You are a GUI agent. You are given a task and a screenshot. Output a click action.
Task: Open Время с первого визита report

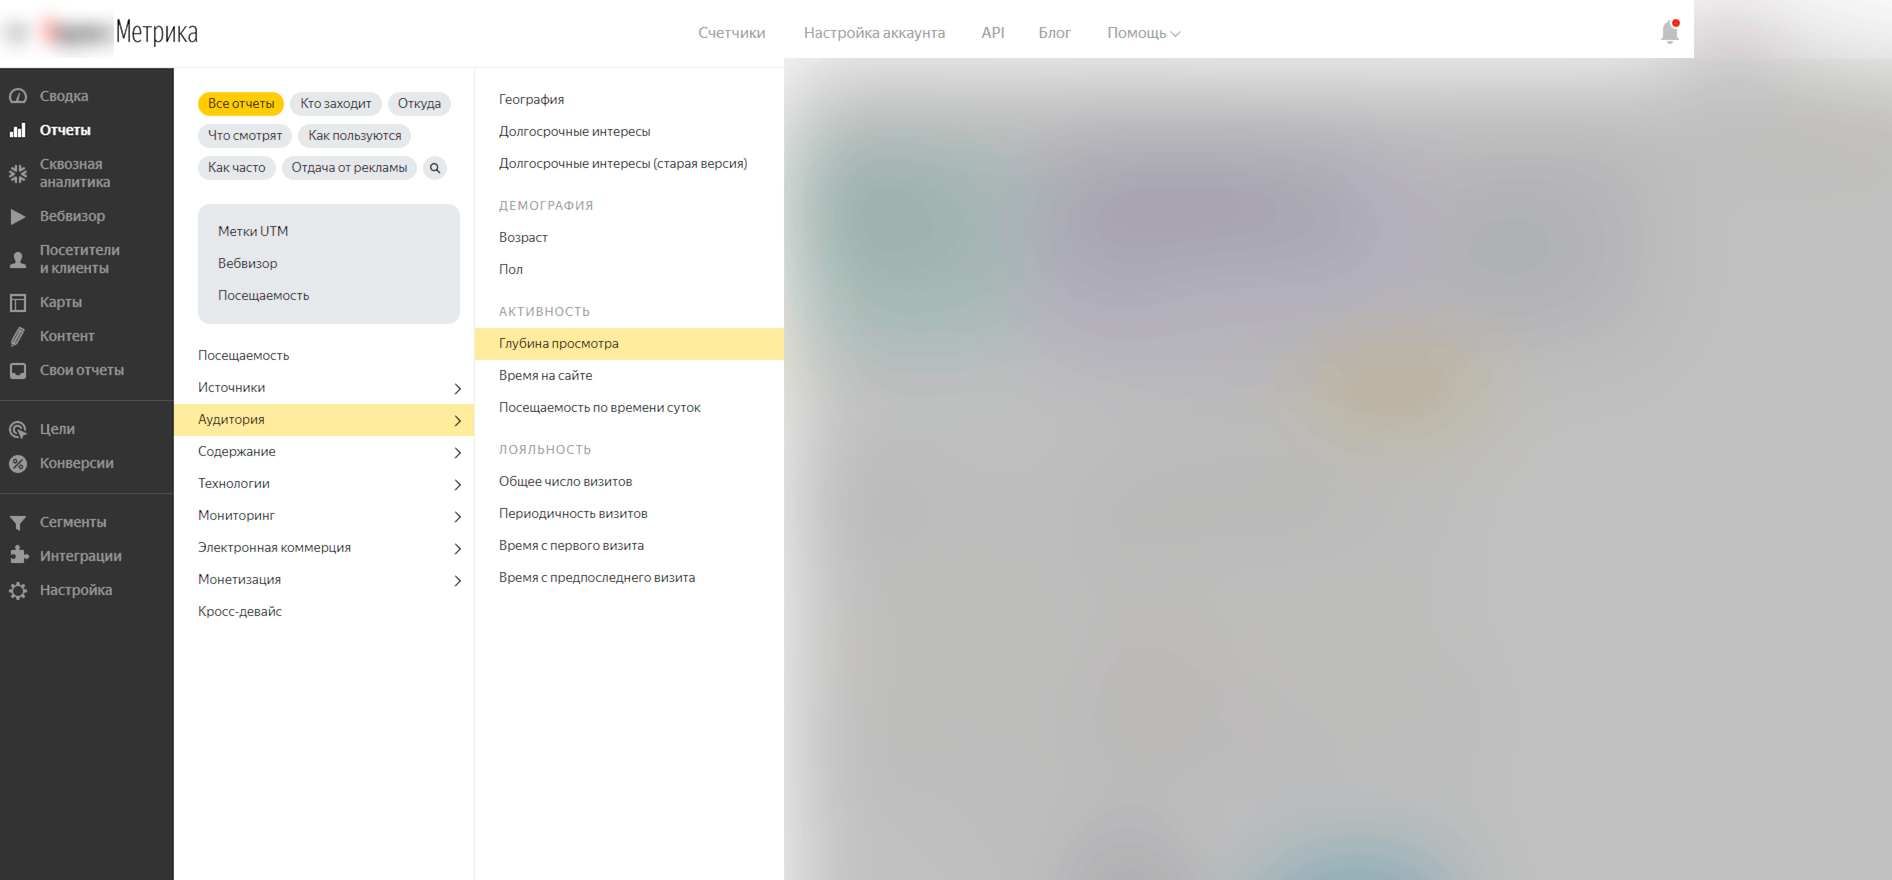[x=571, y=546]
